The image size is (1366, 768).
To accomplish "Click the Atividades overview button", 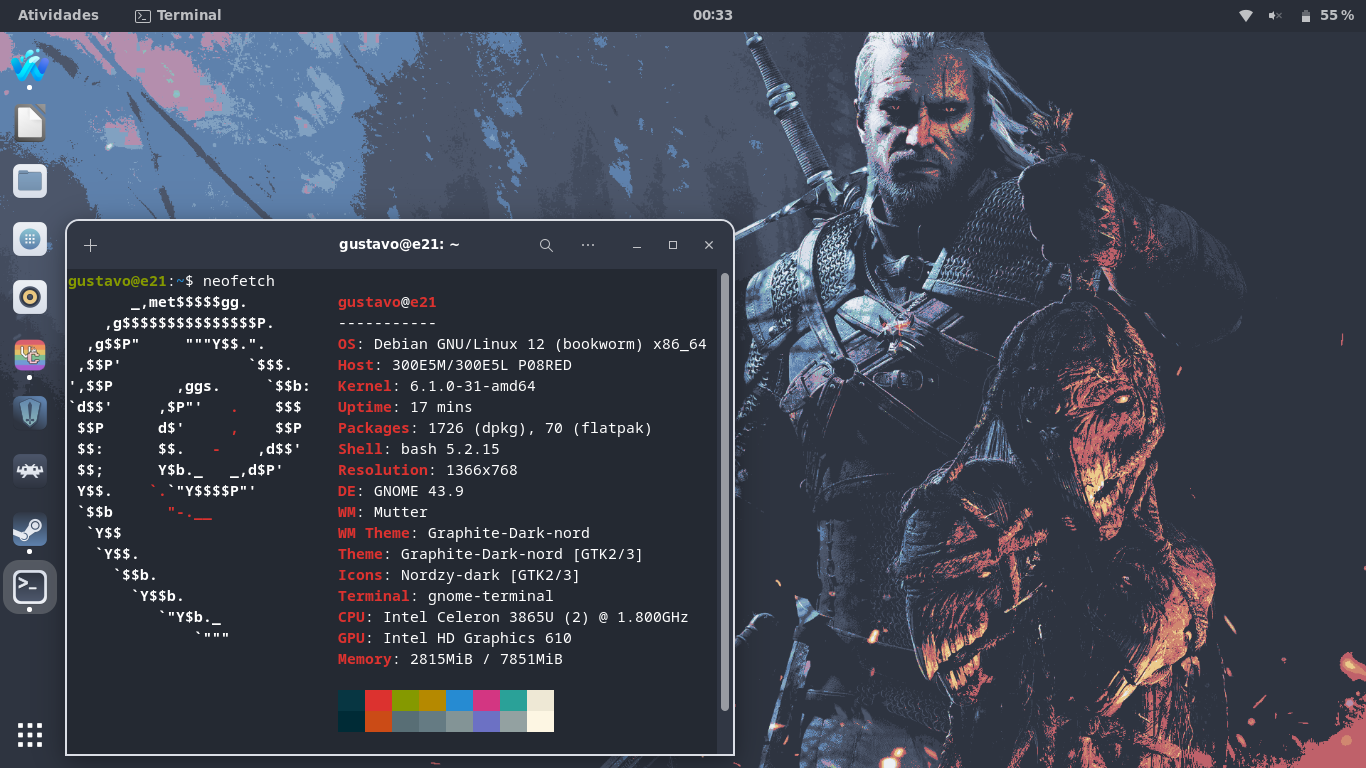I will (58, 15).
